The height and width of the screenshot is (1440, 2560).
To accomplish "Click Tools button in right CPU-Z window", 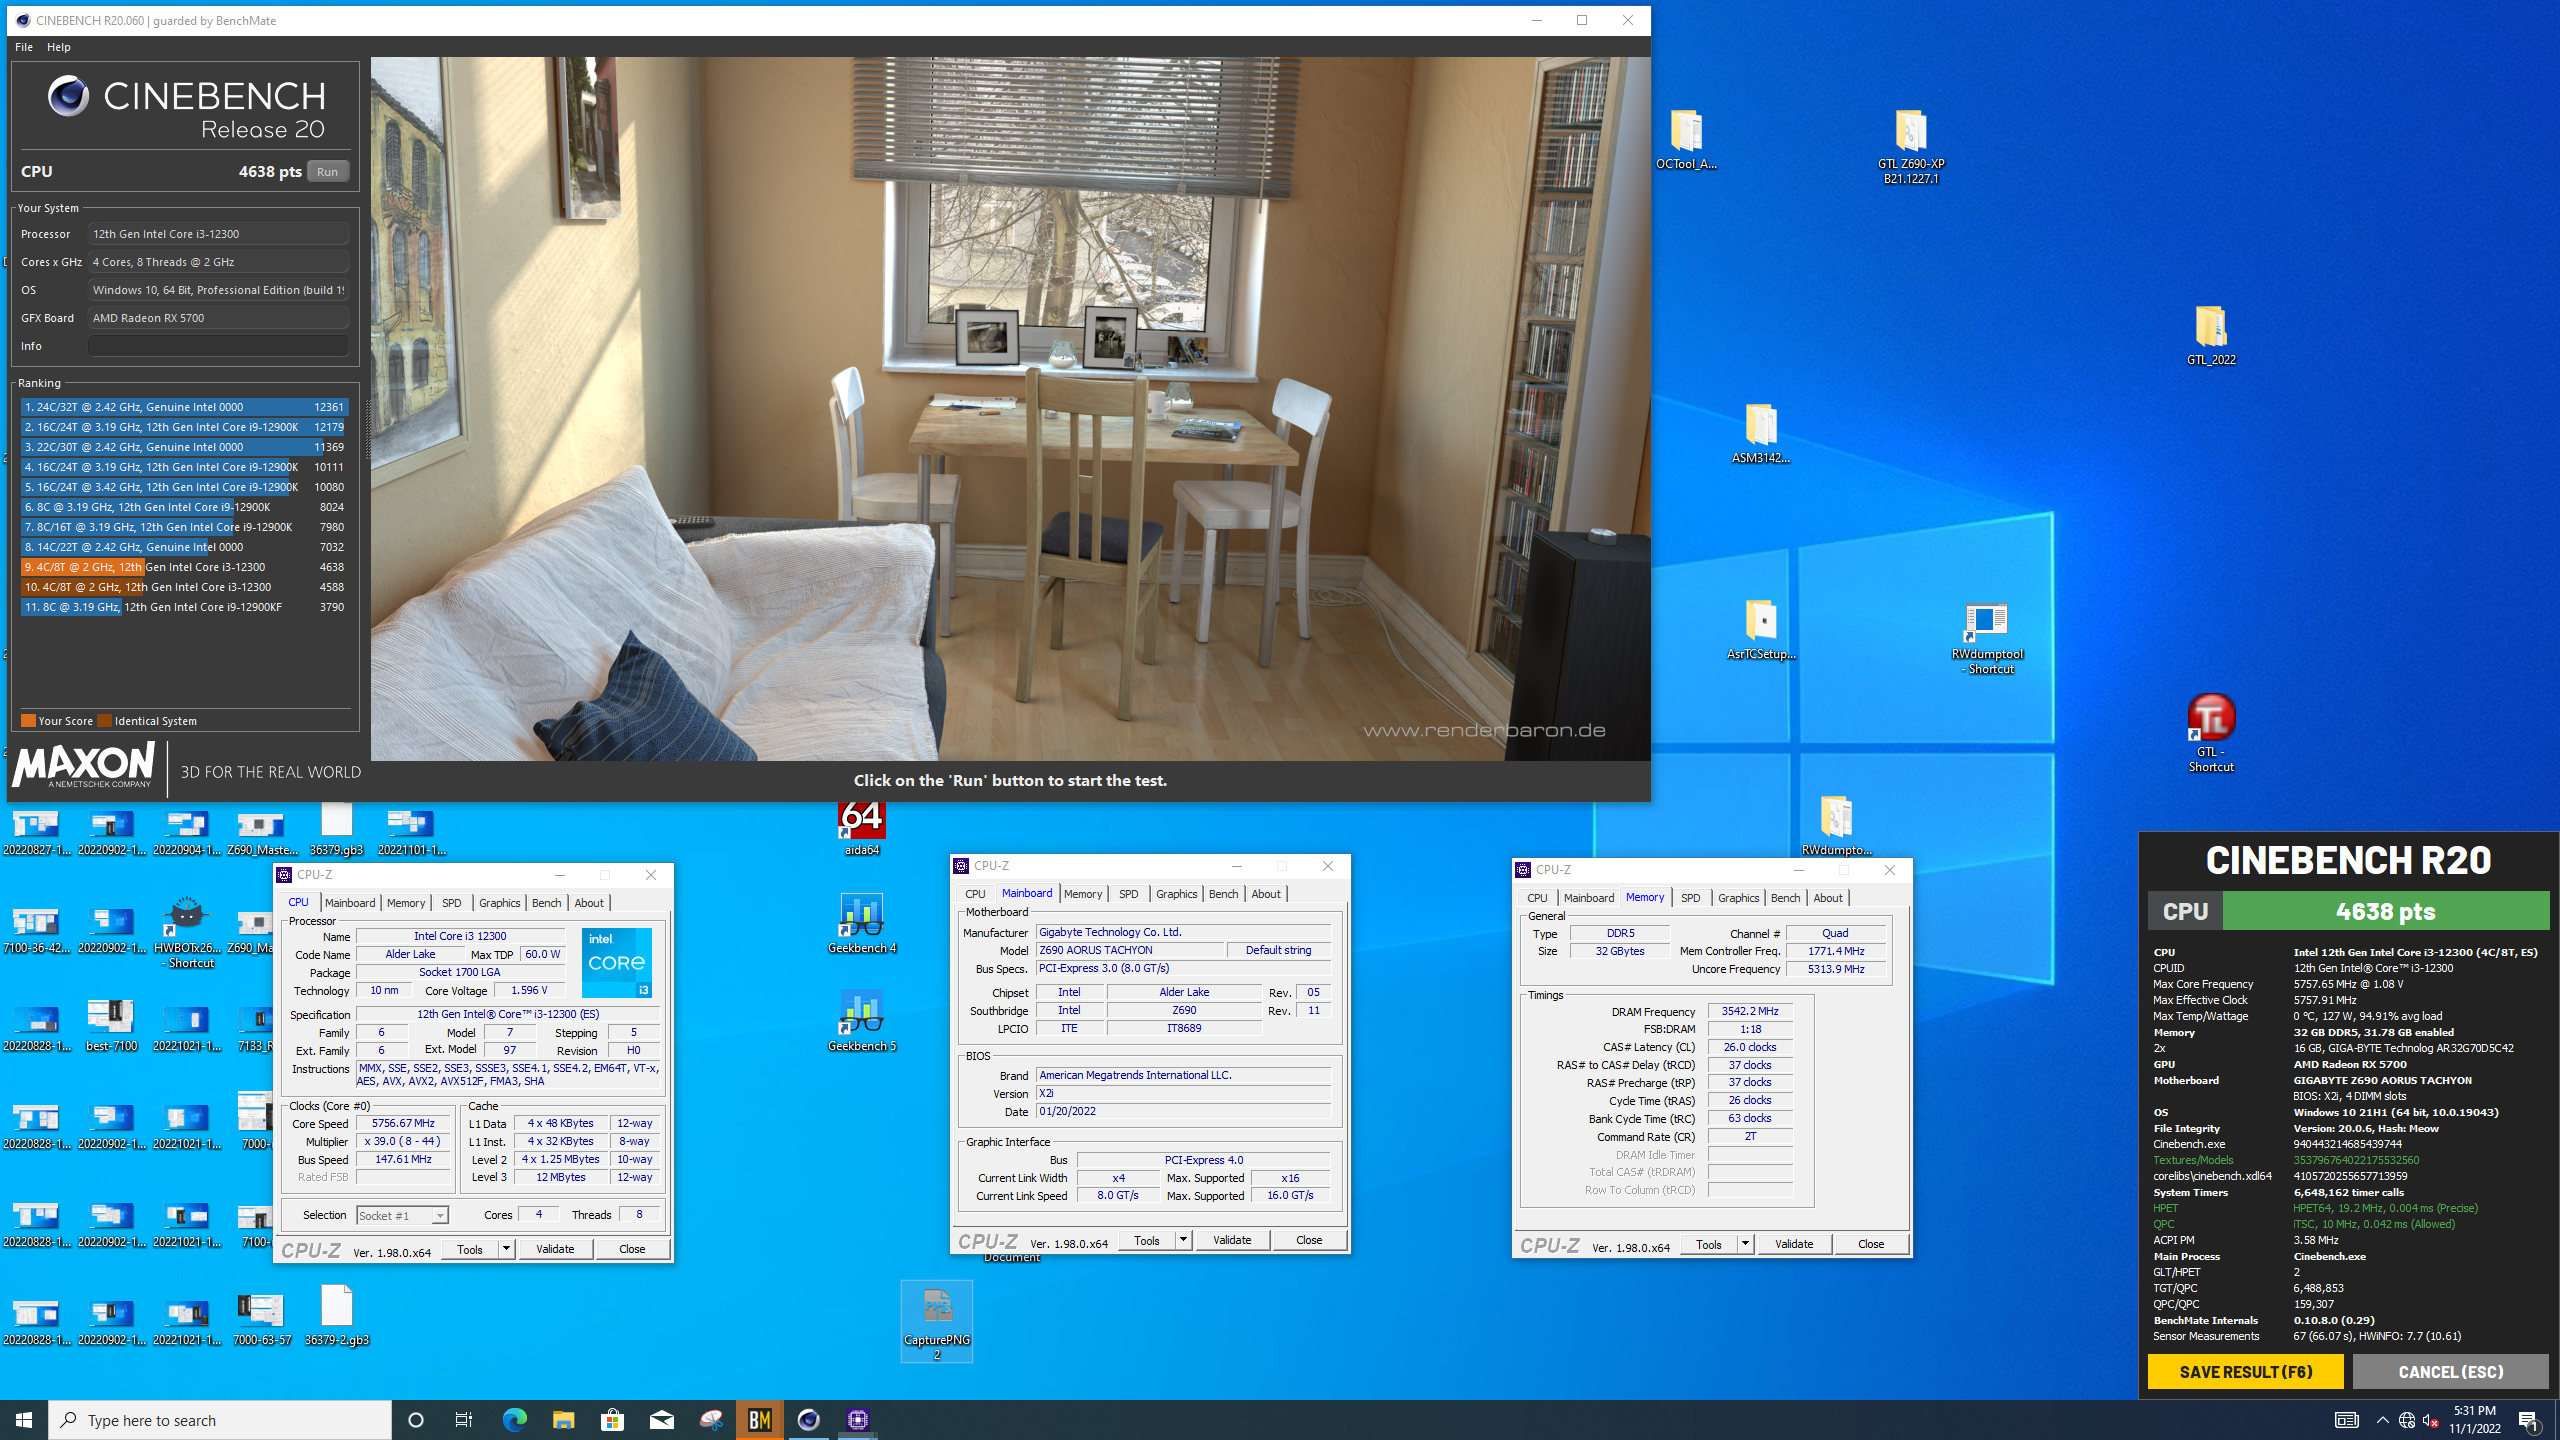I will click(x=1708, y=1244).
